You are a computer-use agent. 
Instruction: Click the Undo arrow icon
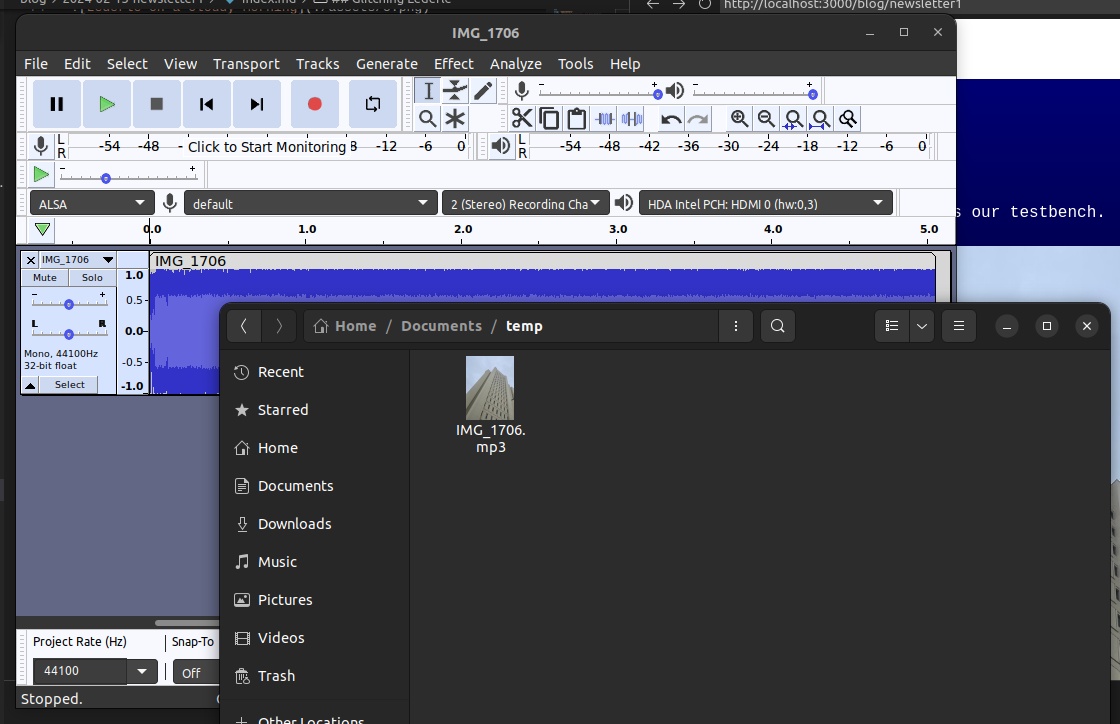coord(671,119)
